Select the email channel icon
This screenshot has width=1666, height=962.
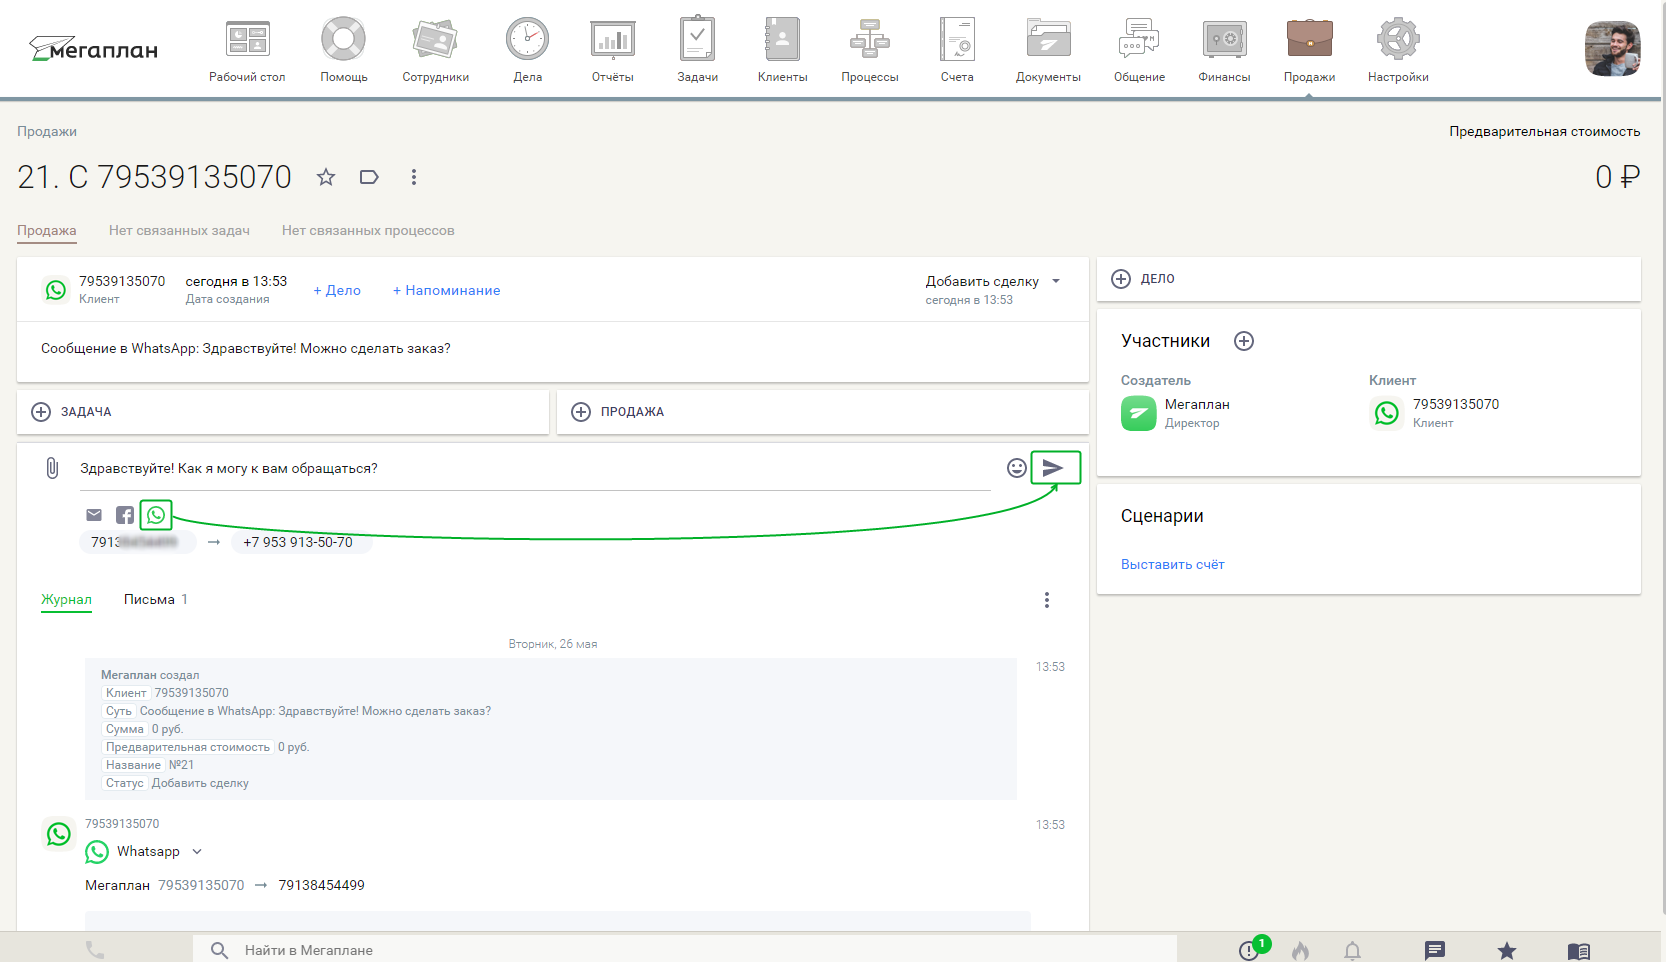94,515
